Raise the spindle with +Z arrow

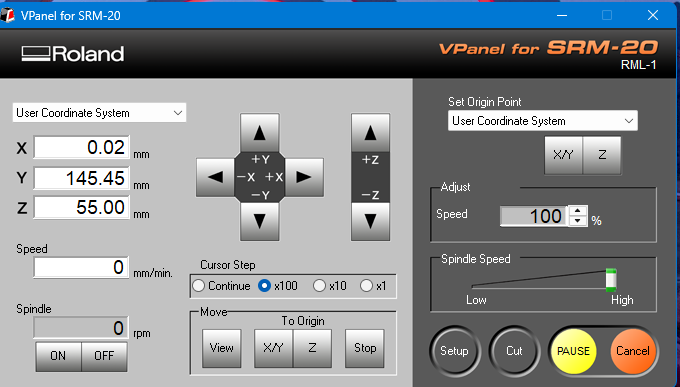(370, 133)
